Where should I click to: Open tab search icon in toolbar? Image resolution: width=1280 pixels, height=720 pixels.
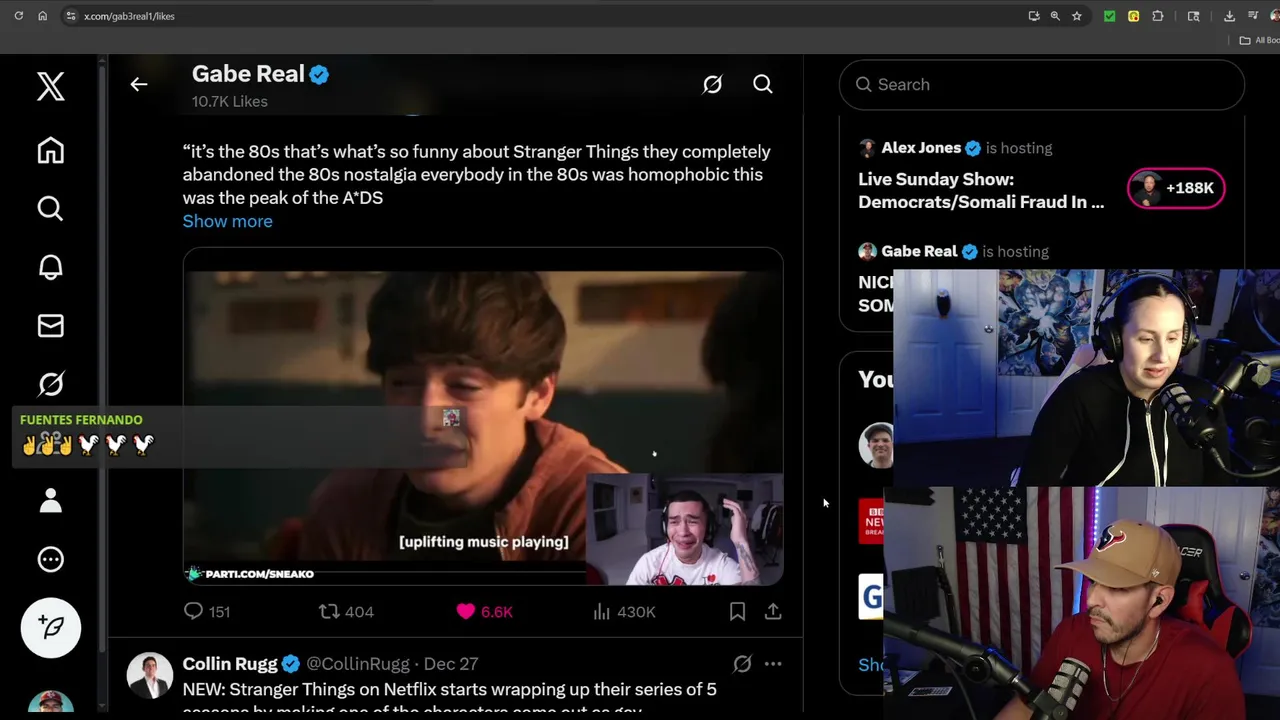click(1193, 16)
